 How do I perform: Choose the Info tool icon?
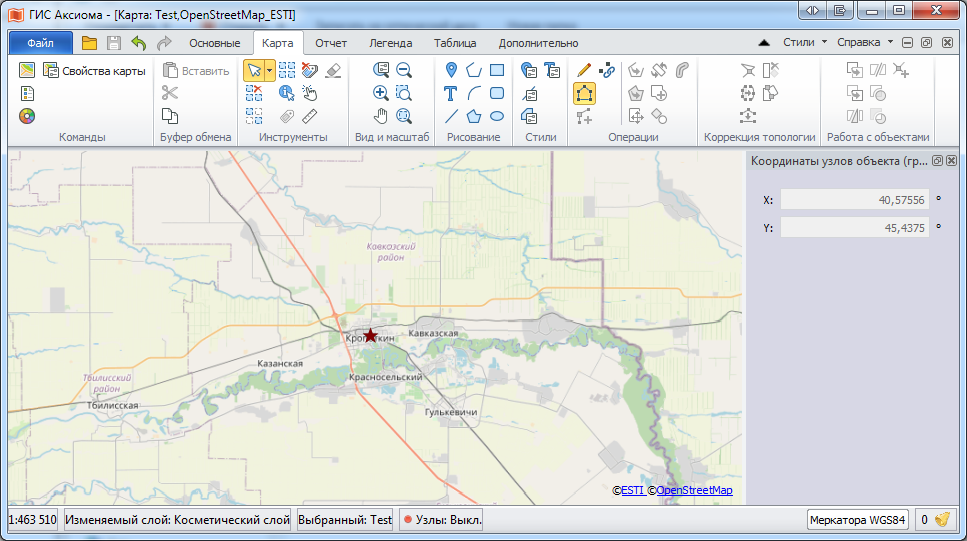coord(287,93)
